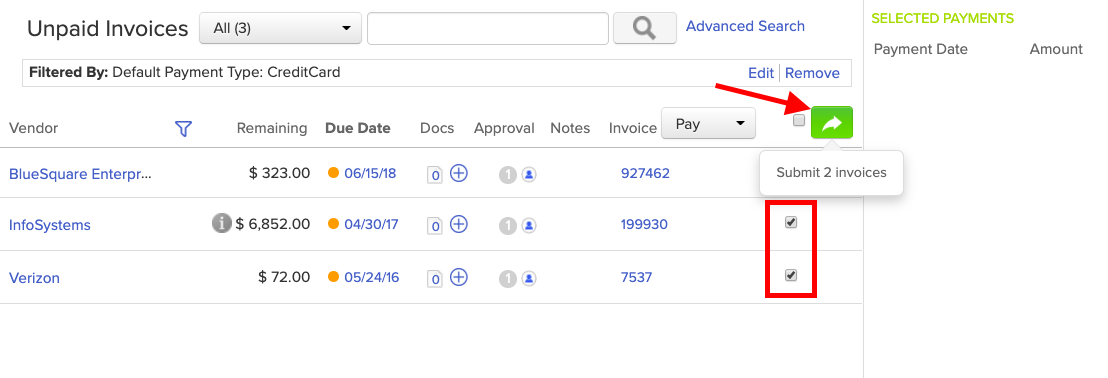Click the Notes column header

coord(570,129)
